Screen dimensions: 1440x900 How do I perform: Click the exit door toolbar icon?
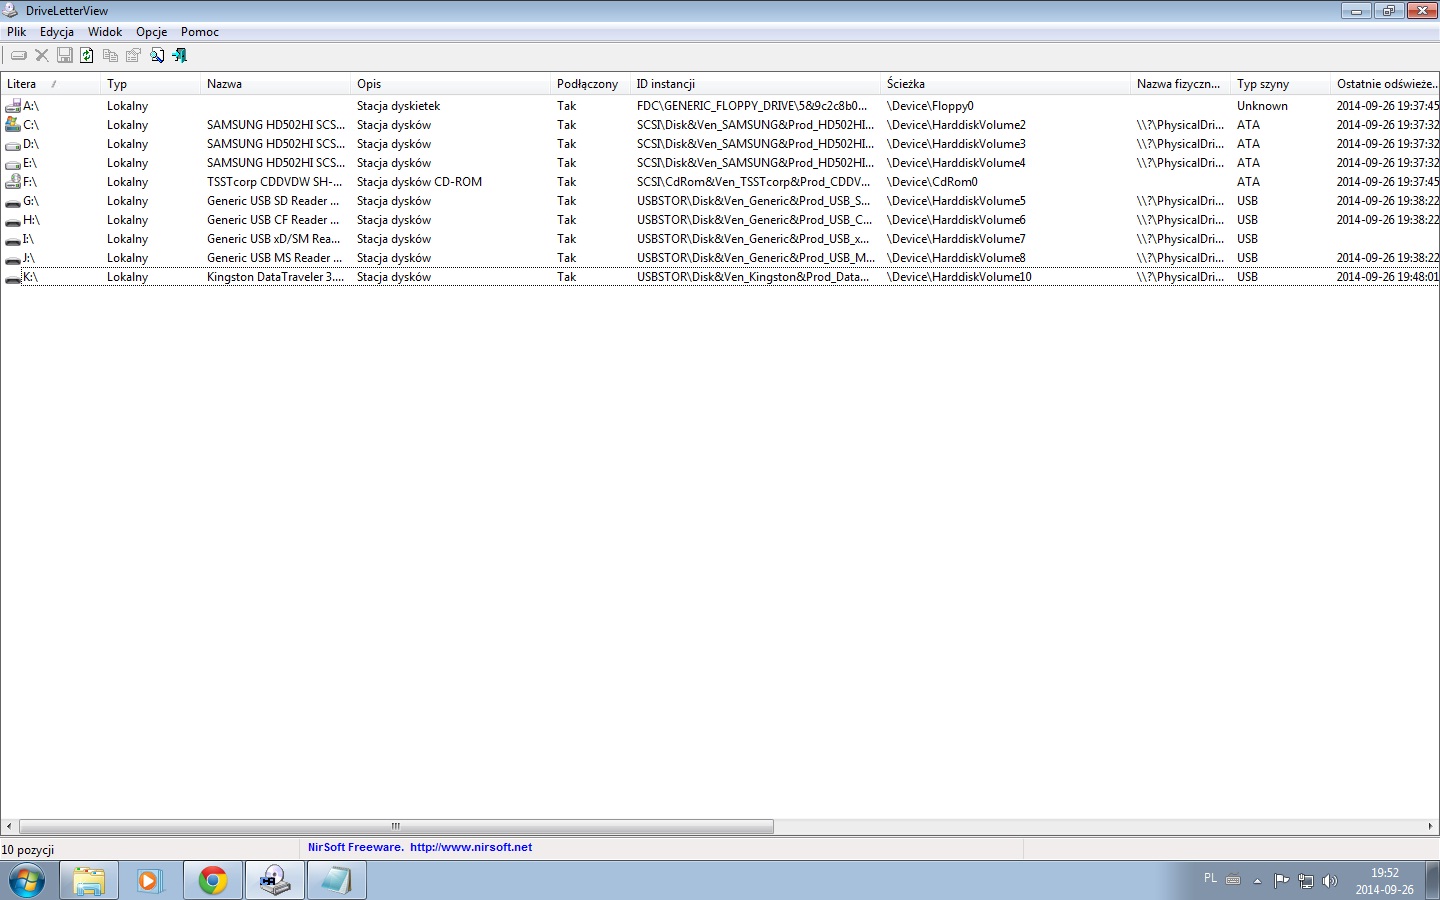coord(180,56)
